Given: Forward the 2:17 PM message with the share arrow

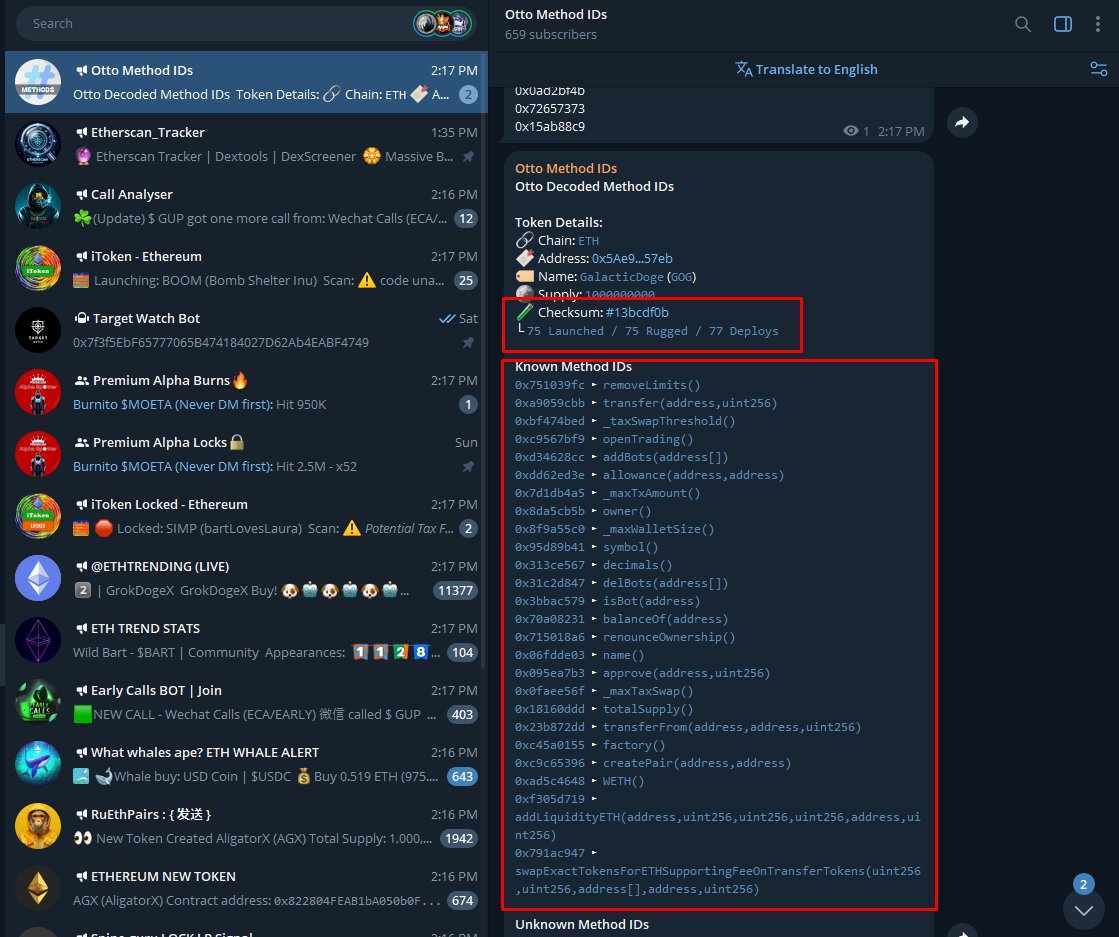Looking at the screenshot, I should coord(962,122).
